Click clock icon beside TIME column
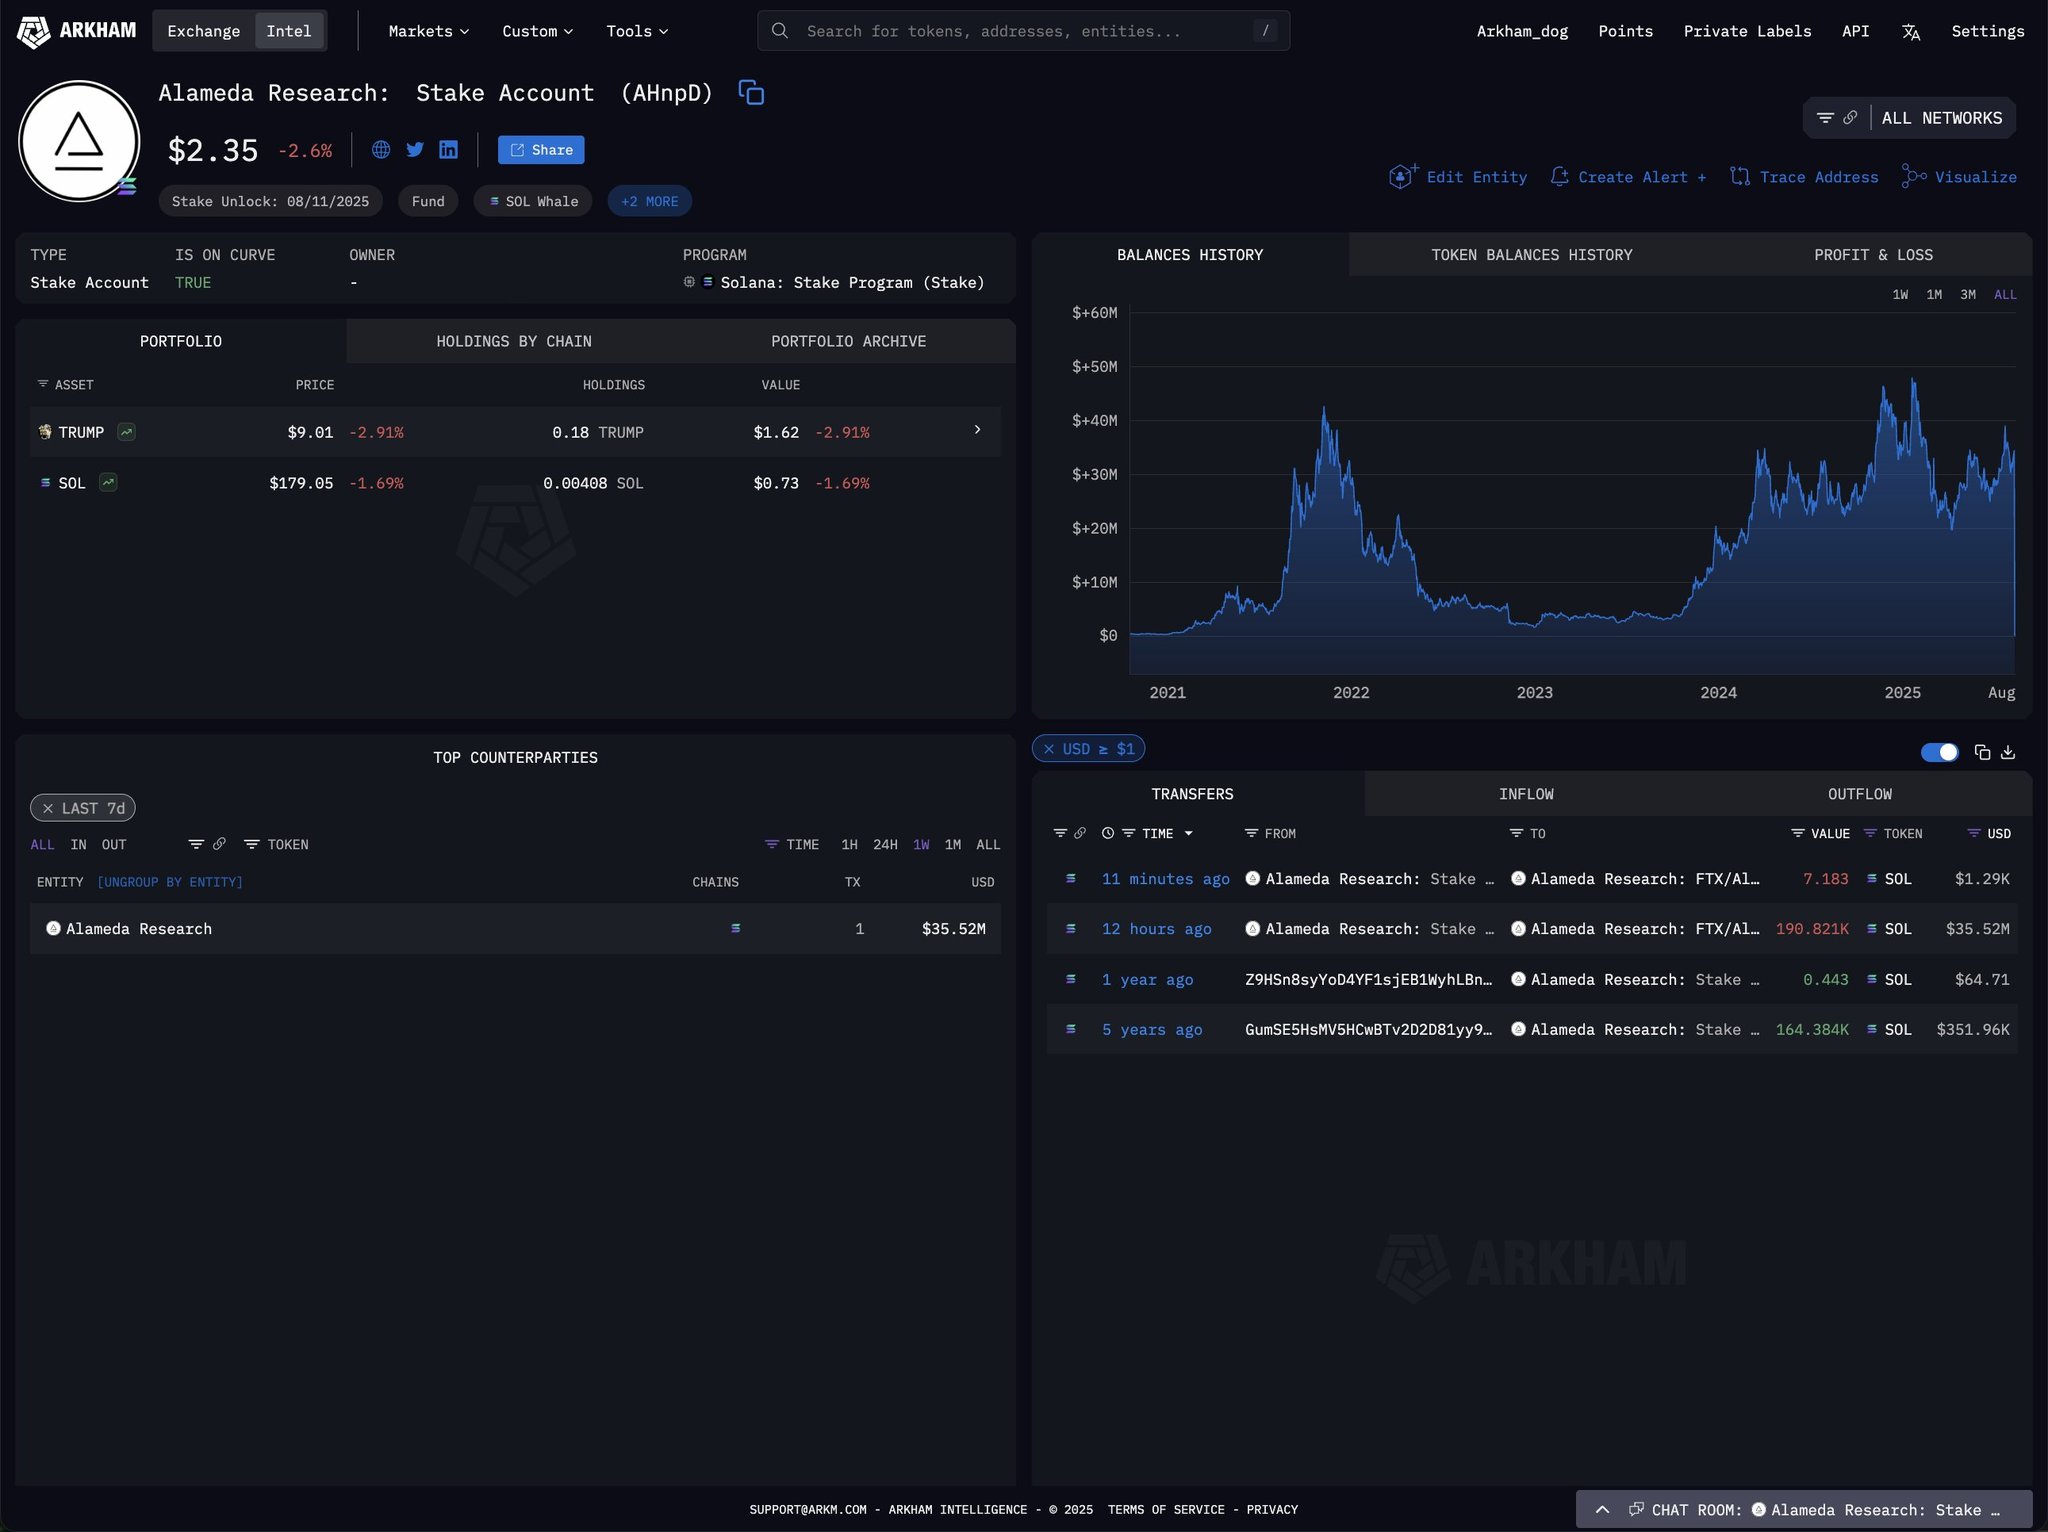 1108,833
